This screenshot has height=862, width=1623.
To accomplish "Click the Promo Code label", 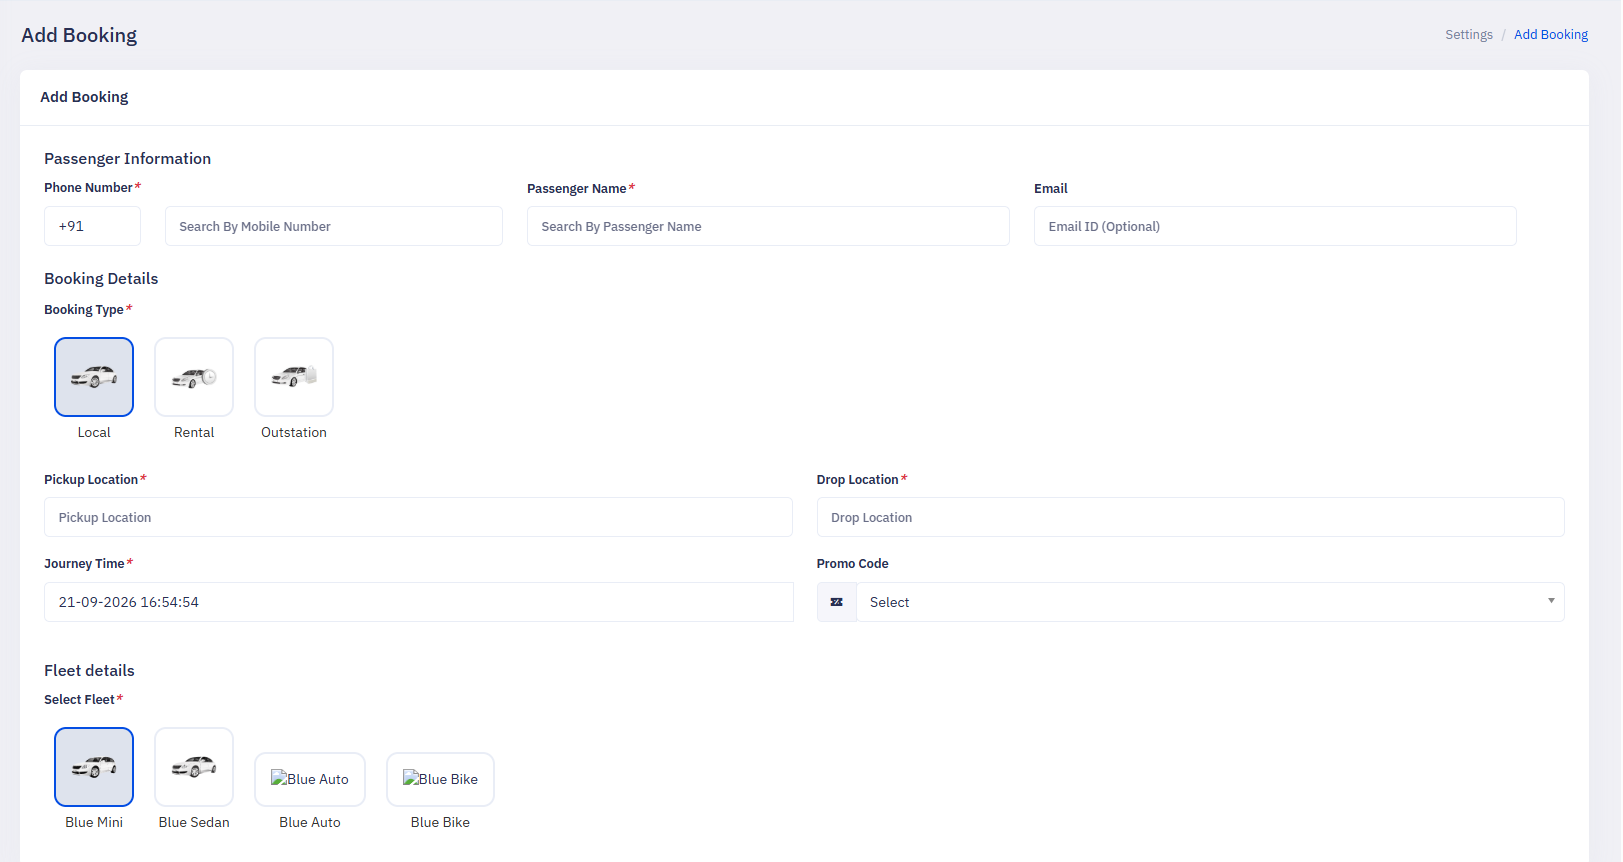I will (x=853, y=564).
